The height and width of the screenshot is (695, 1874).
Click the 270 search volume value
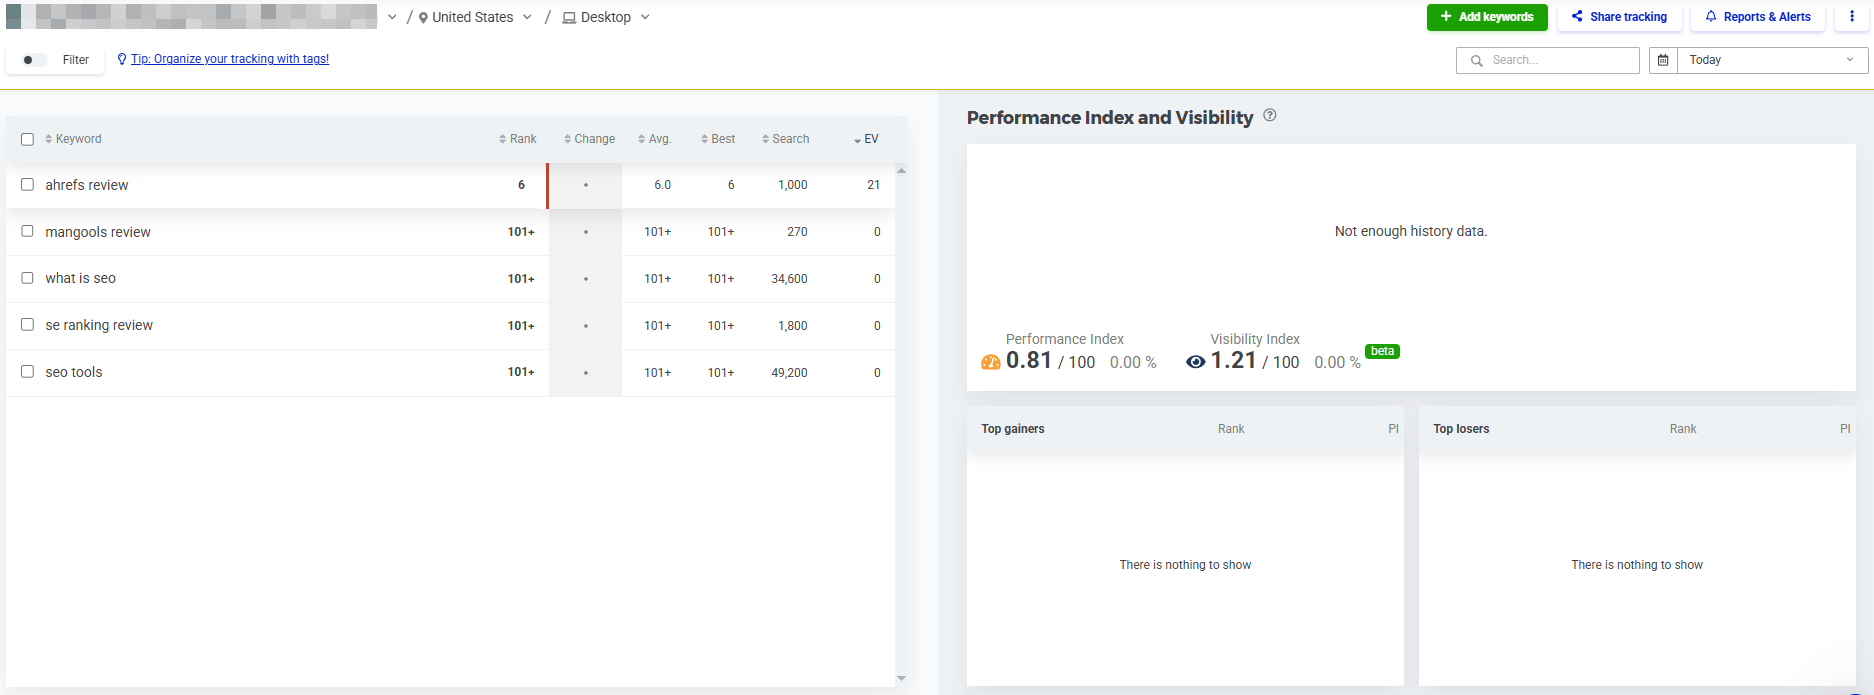pyautogui.click(x=797, y=232)
